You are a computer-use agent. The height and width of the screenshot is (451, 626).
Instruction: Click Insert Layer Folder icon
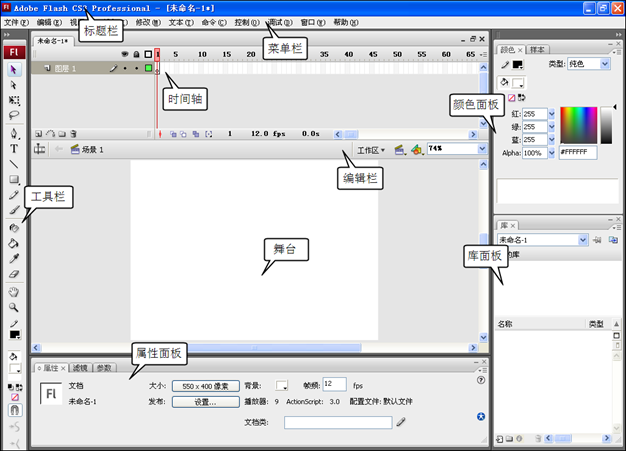62,134
